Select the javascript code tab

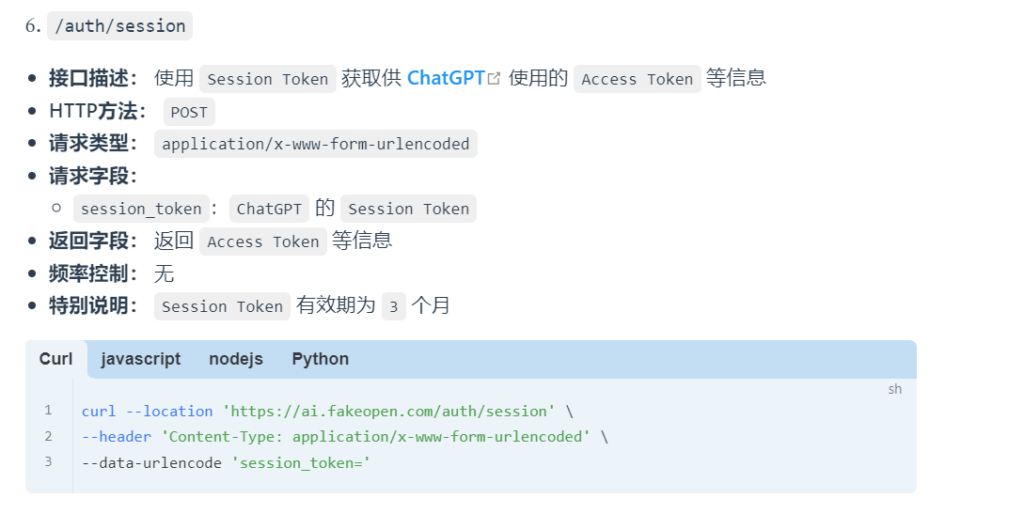pos(141,359)
